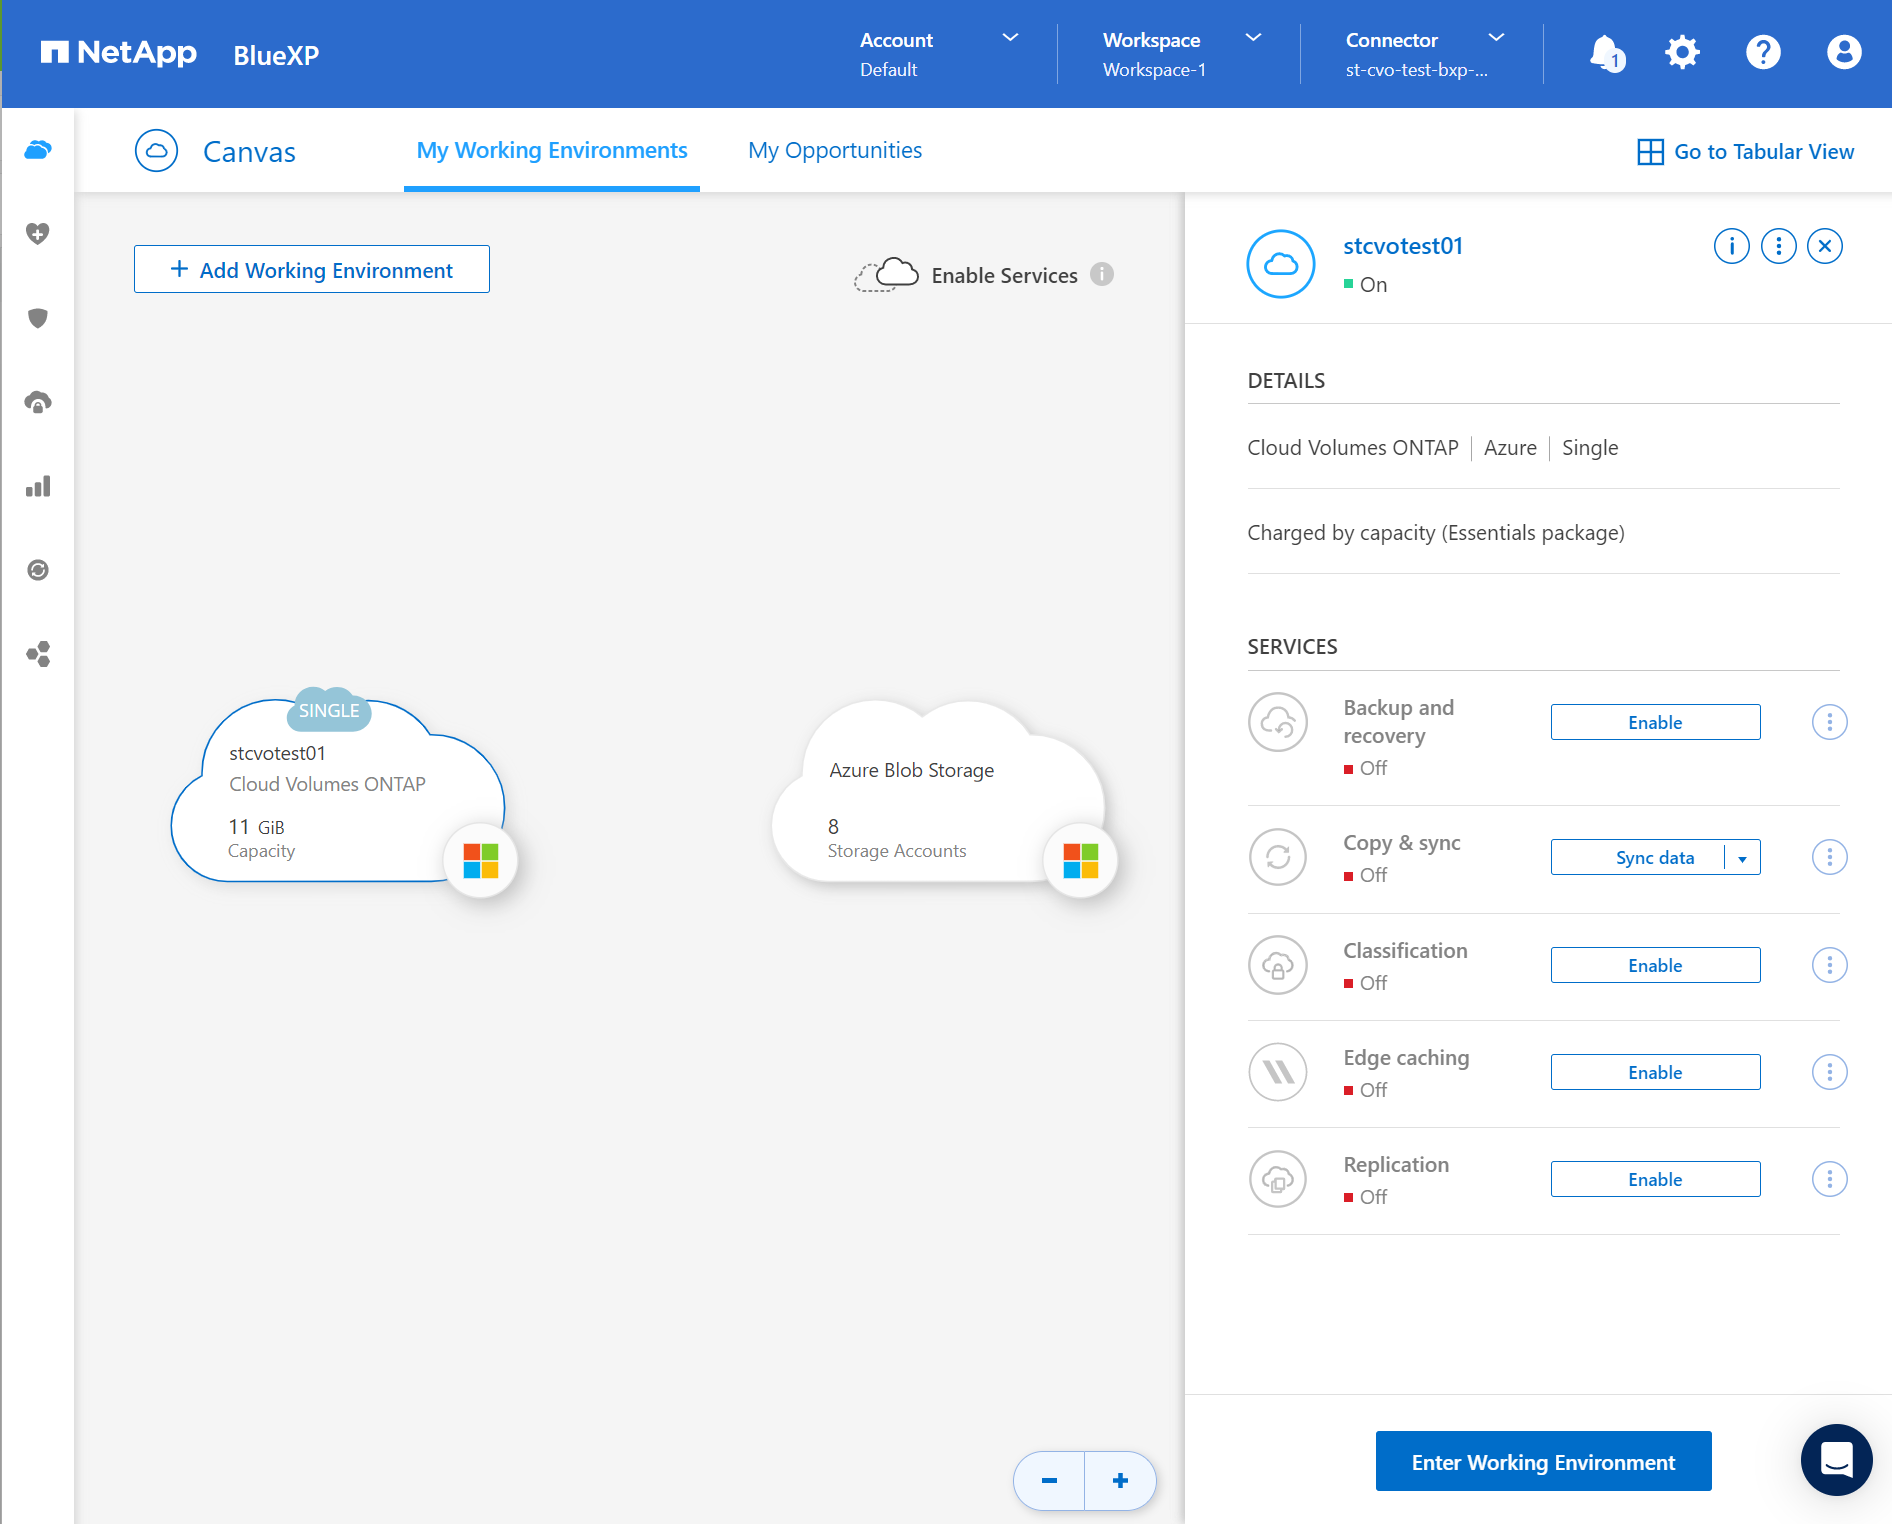Open the Health sidebar icon
This screenshot has width=1892, height=1524.
[x=38, y=233]
